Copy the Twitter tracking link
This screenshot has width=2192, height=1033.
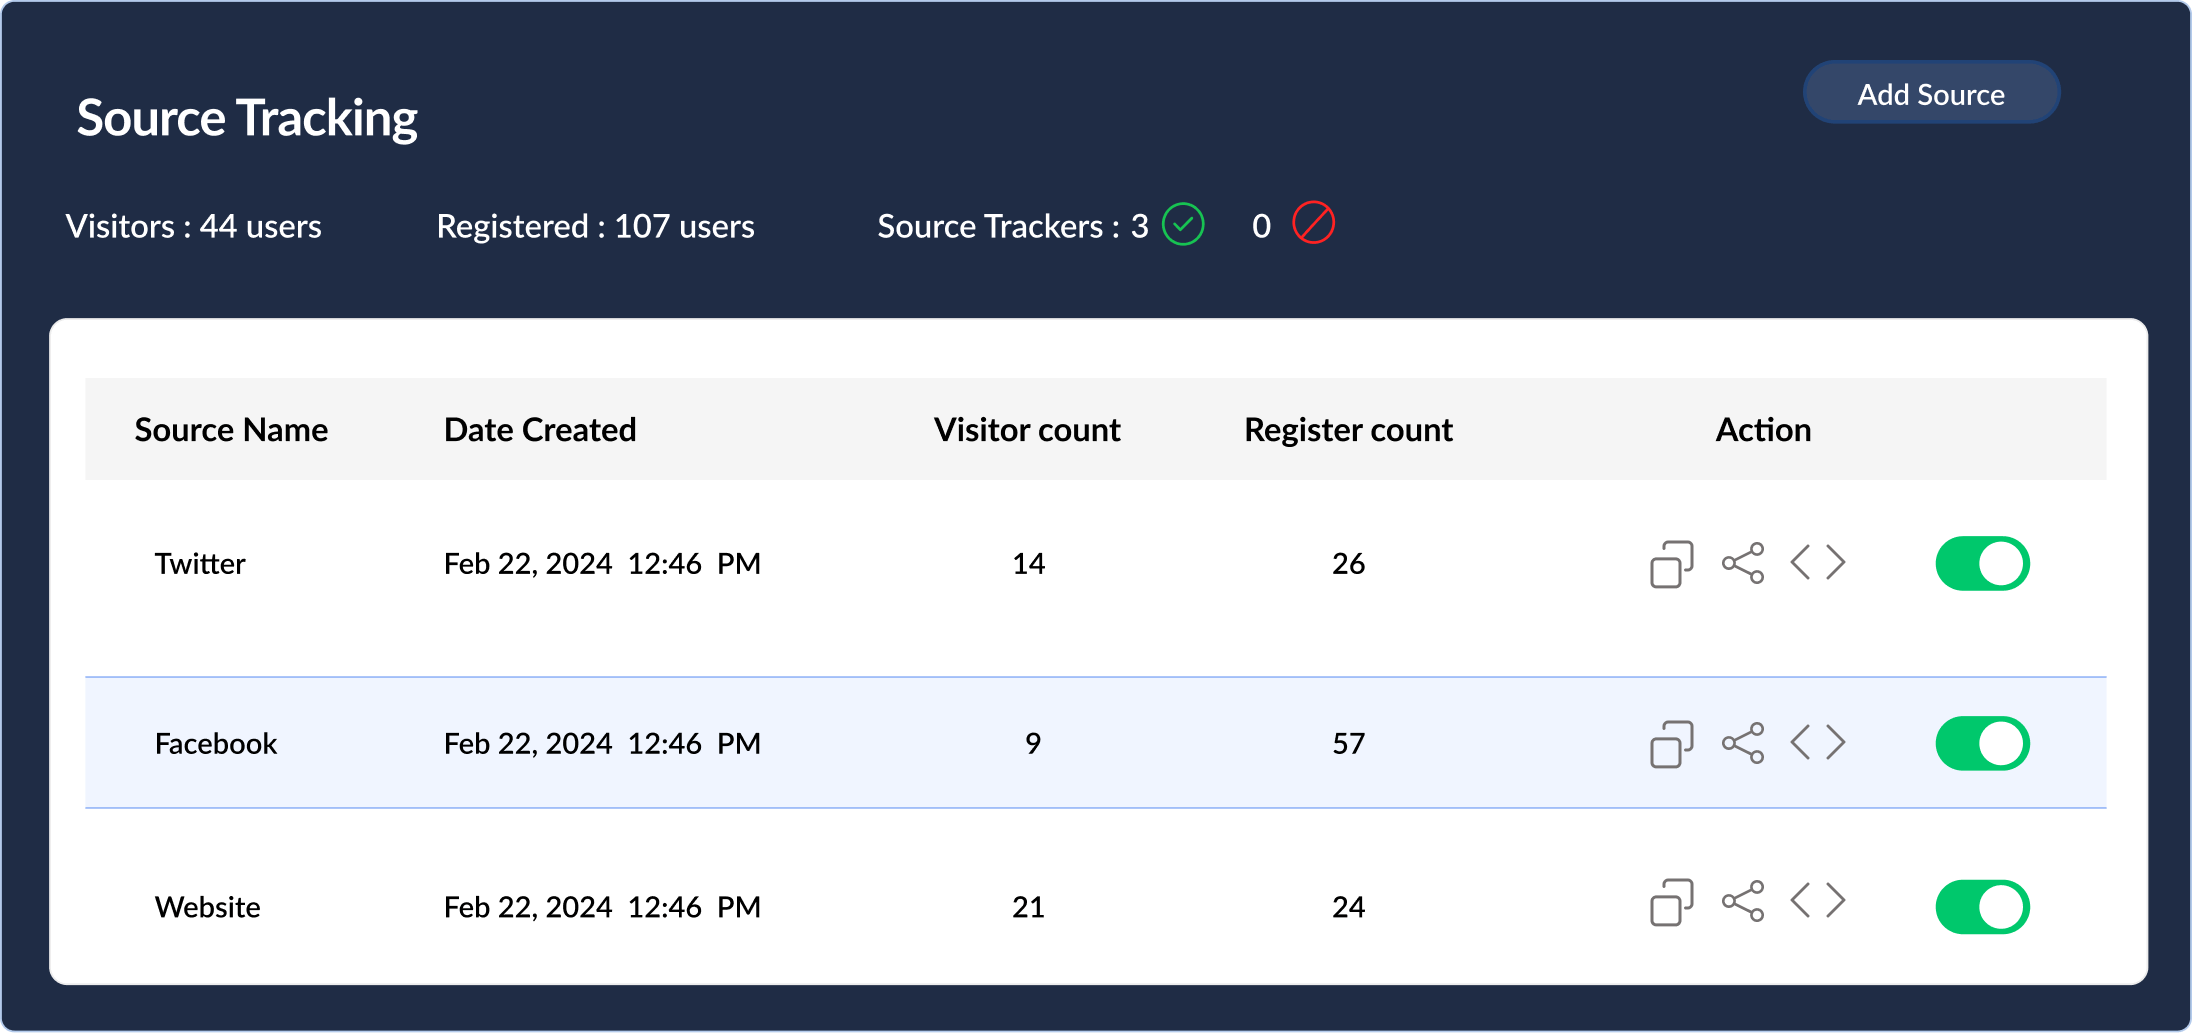tap(1670, 563)
